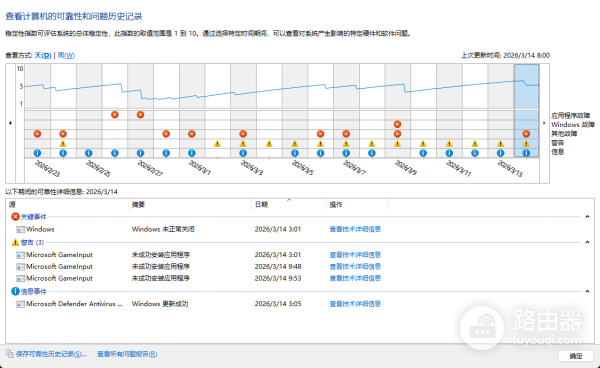Open the 查看所有问题报告(R) link
The height and width of the screenshot is (368, 600).
click(127, 354)
